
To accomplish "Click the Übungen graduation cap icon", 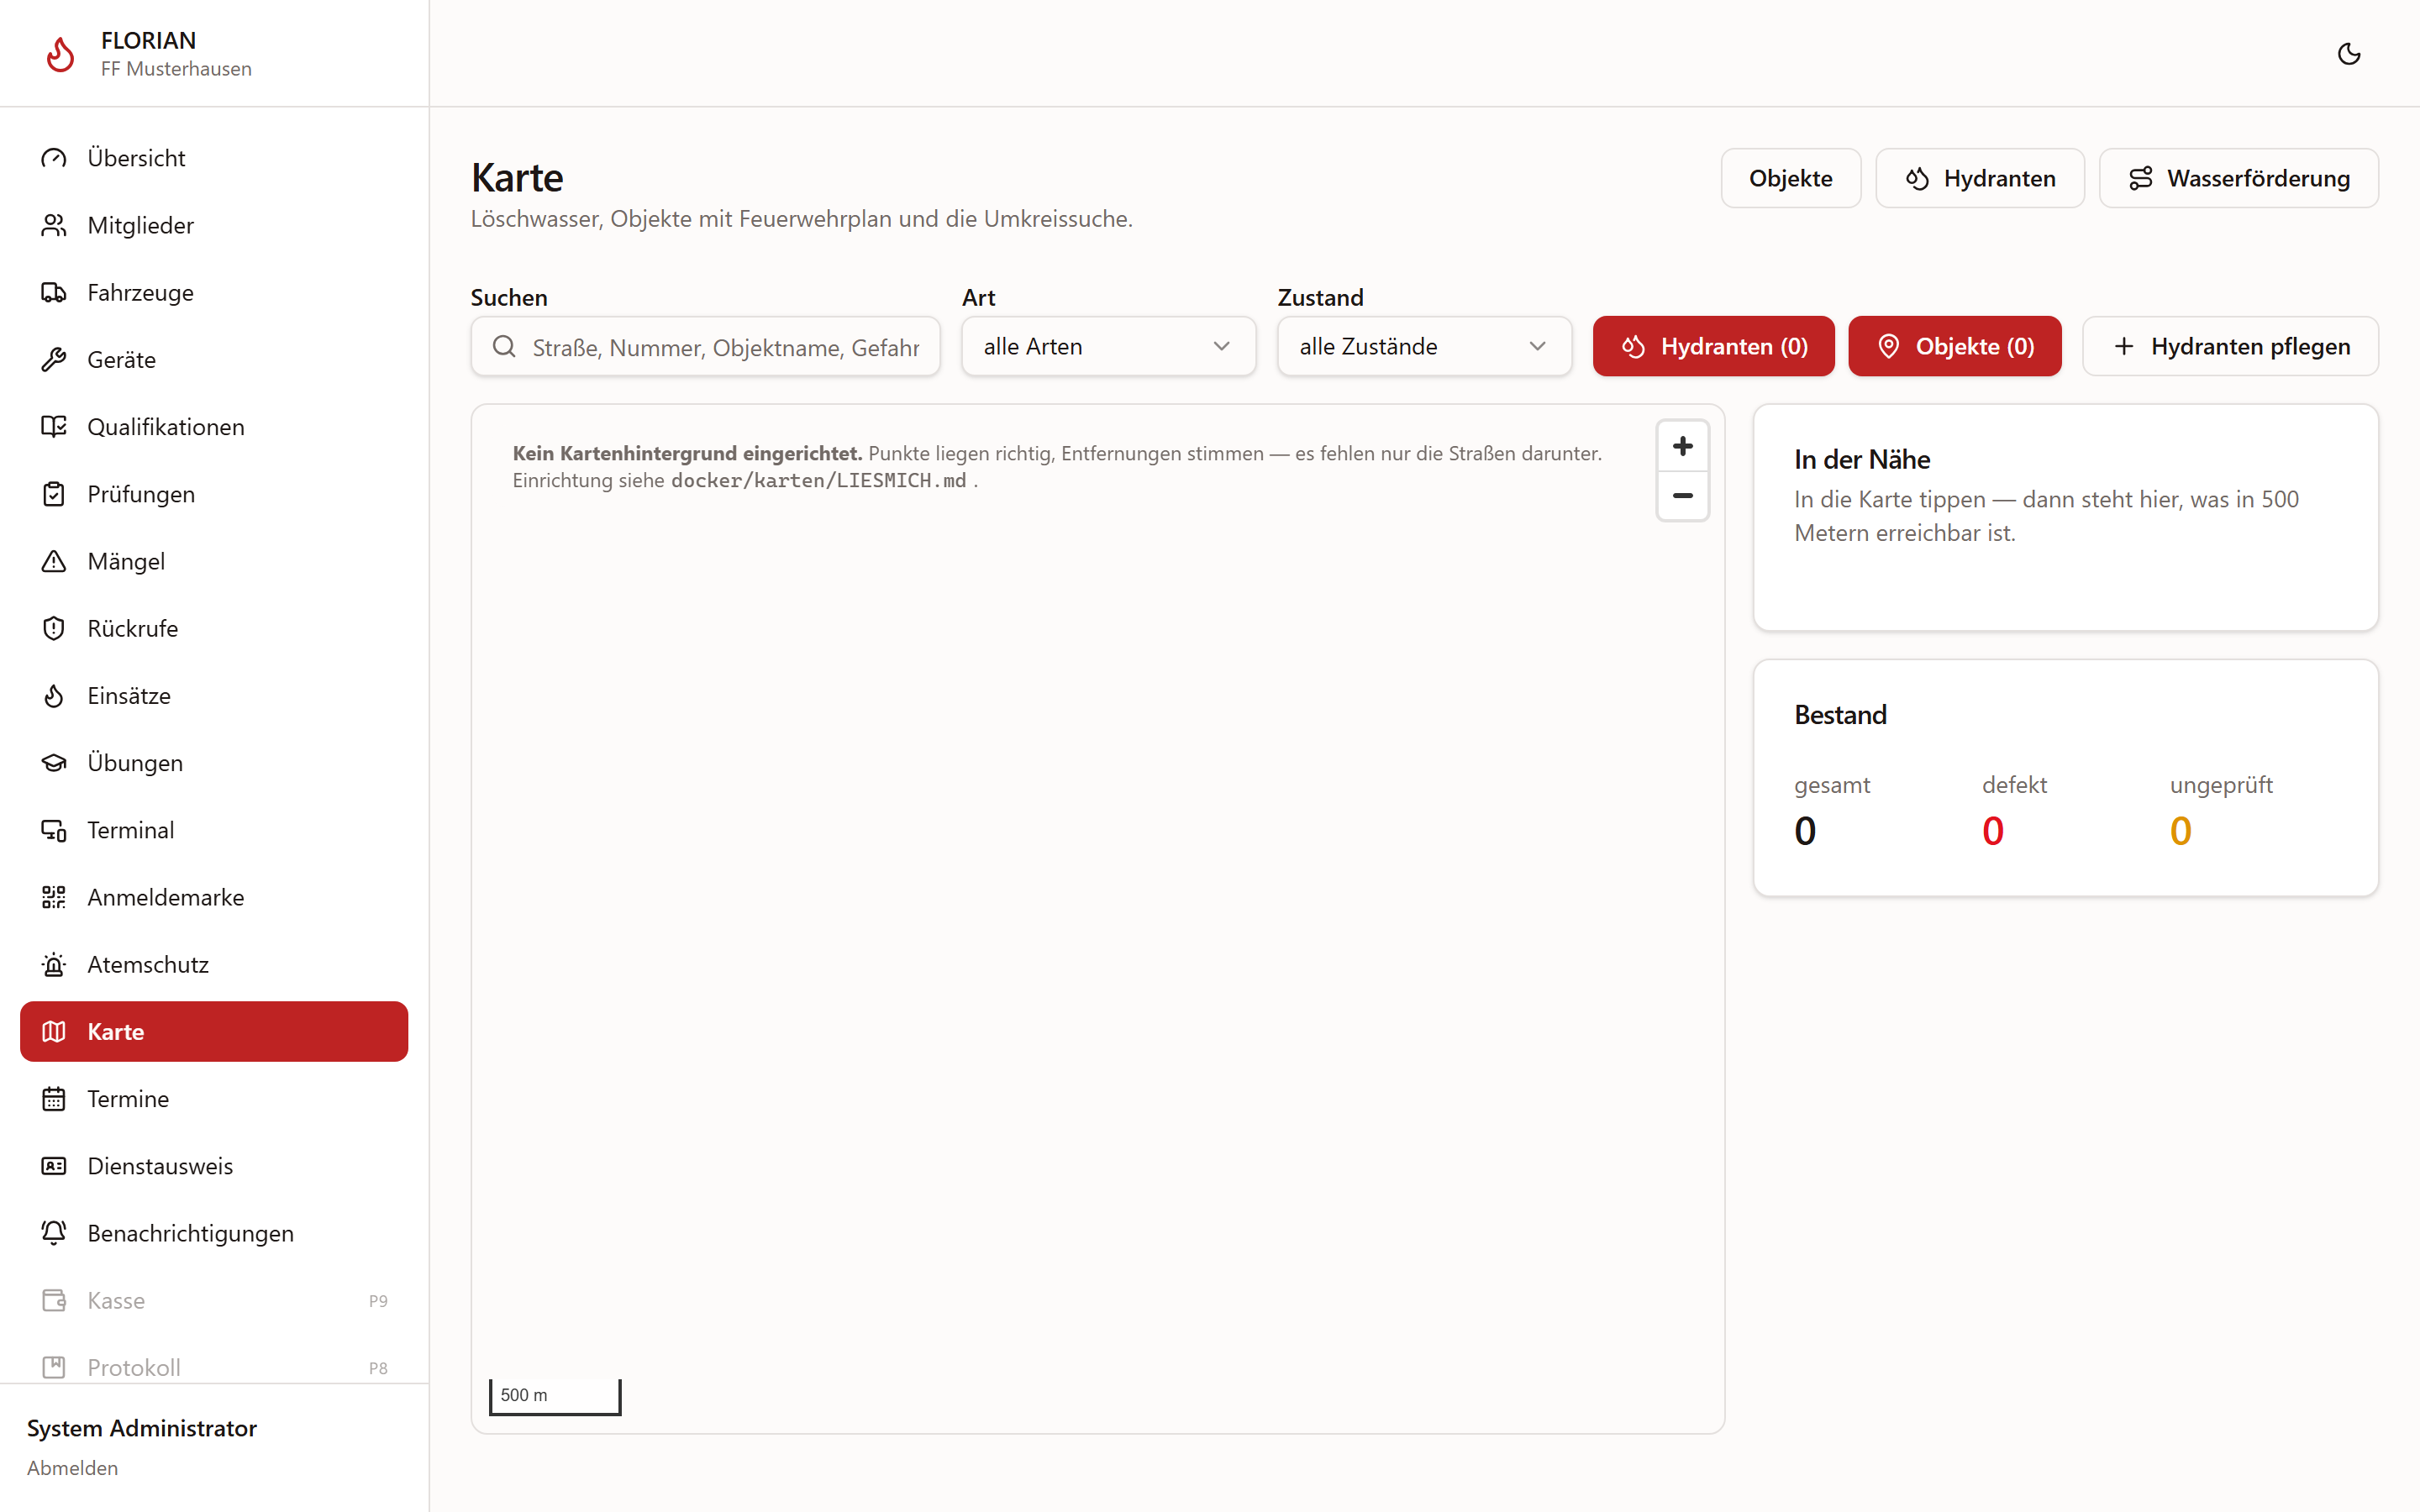I will pos(54,763).
